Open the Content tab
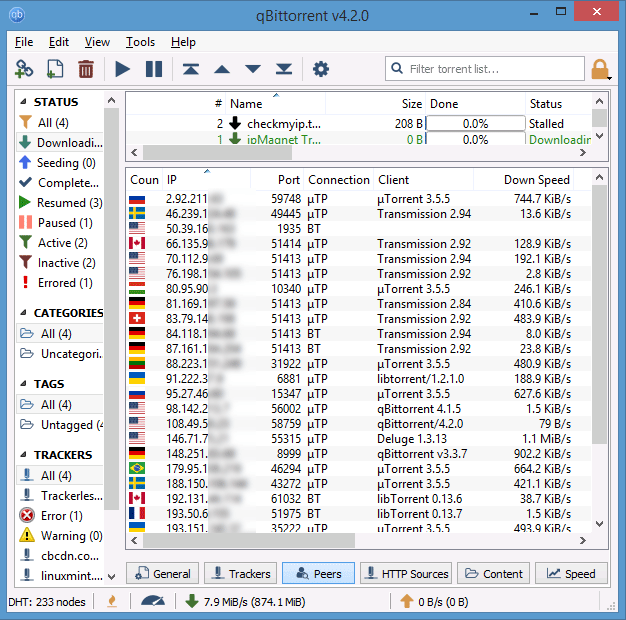Viewport: 626px width, 620px height. [x=493, y=574]
